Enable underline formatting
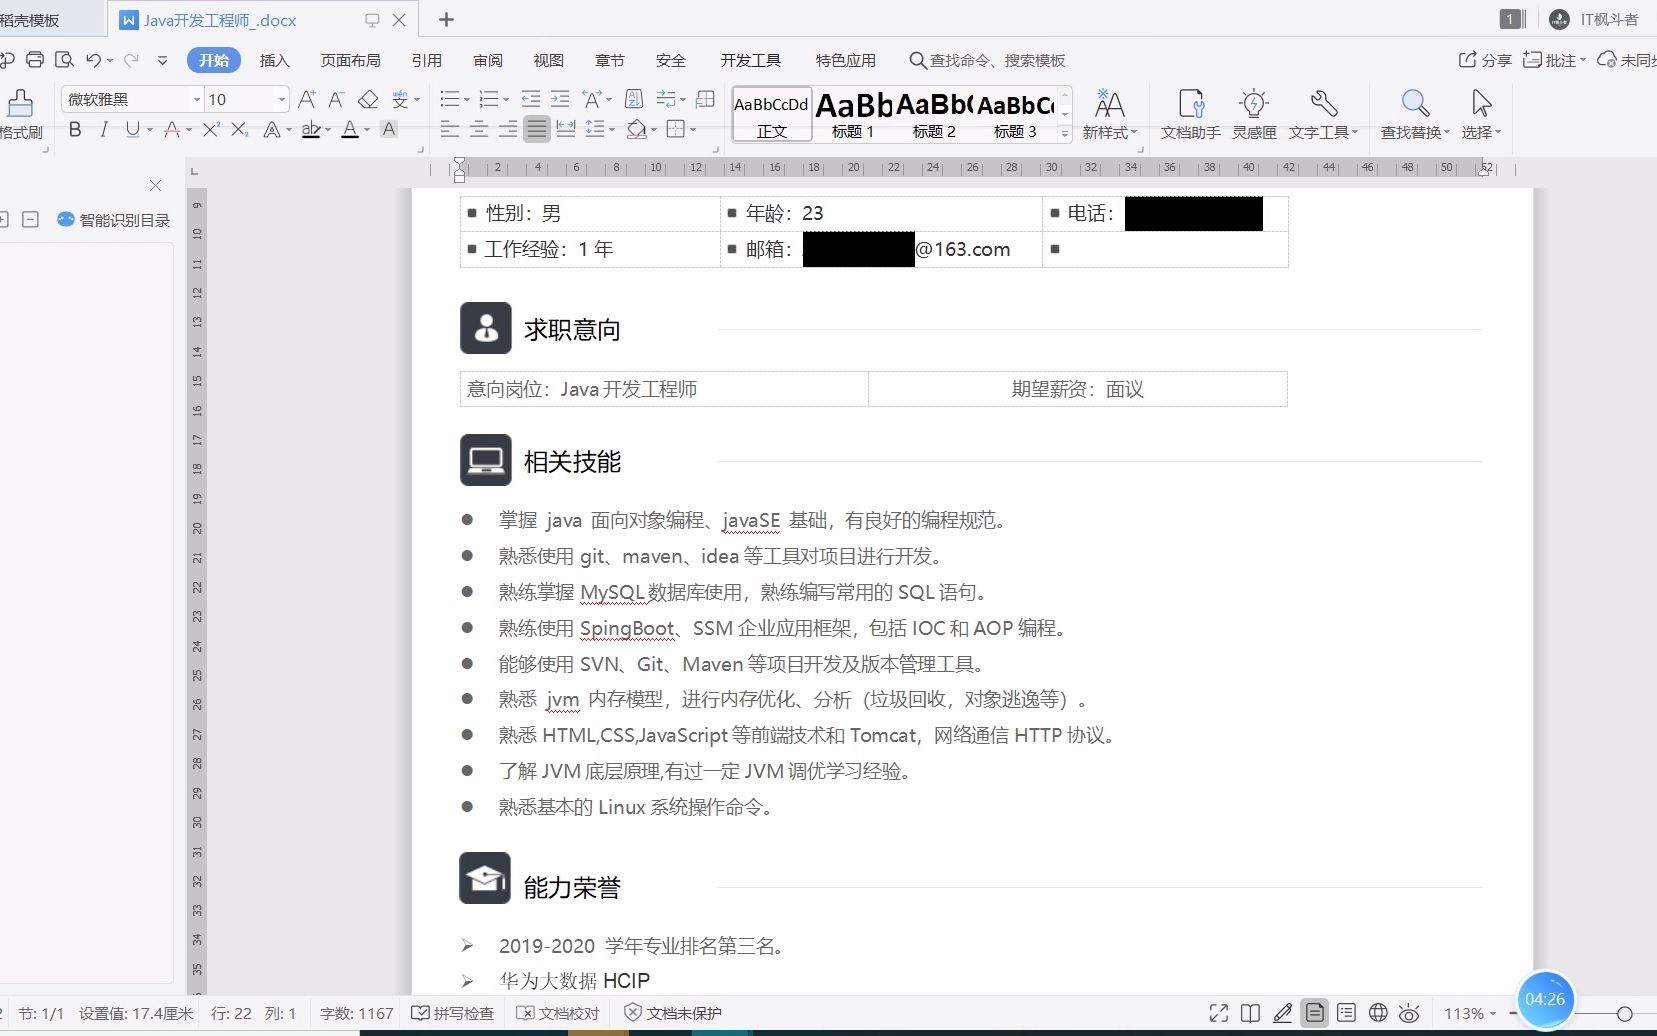 pos(133,129)
